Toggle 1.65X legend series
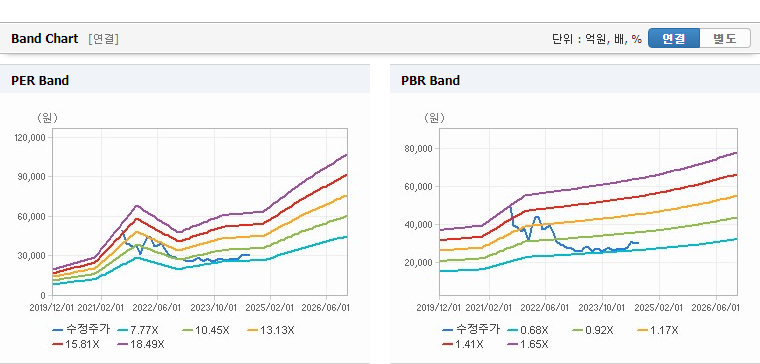The height and width of the screenshot is (364, 760). [x=527, y=345]
